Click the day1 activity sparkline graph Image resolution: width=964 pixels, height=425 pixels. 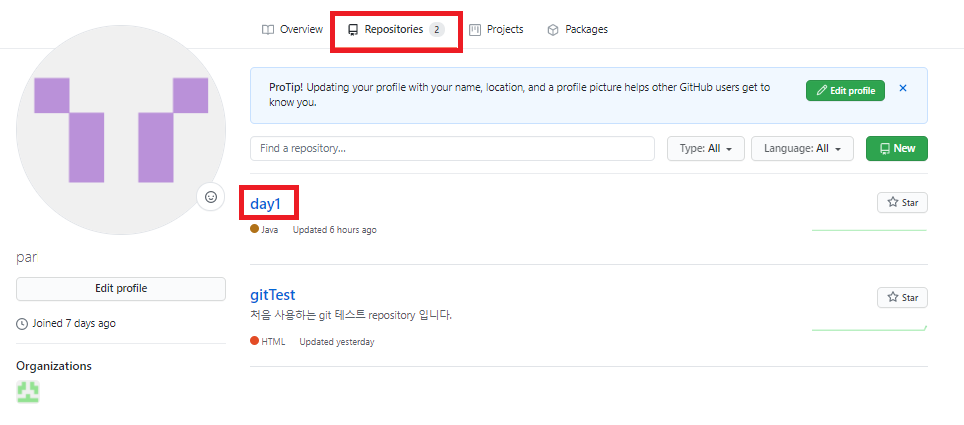(869, 229)
